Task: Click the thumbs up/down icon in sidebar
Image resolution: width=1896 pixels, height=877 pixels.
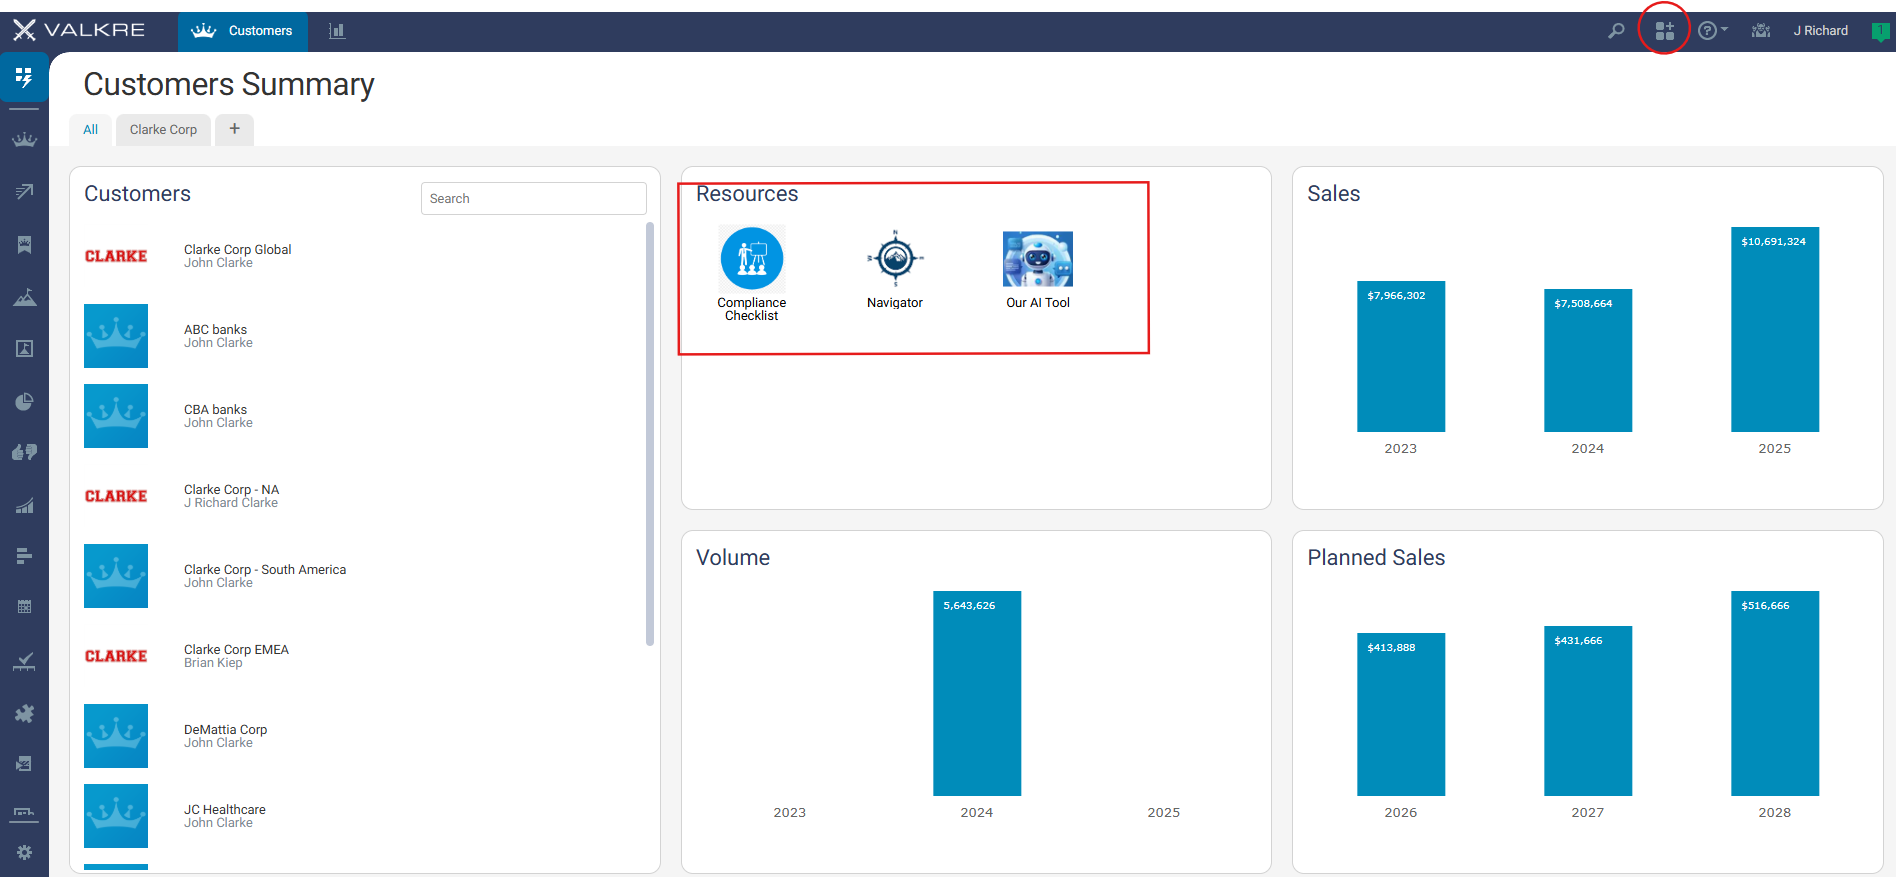Action: [x=24, y=452]
